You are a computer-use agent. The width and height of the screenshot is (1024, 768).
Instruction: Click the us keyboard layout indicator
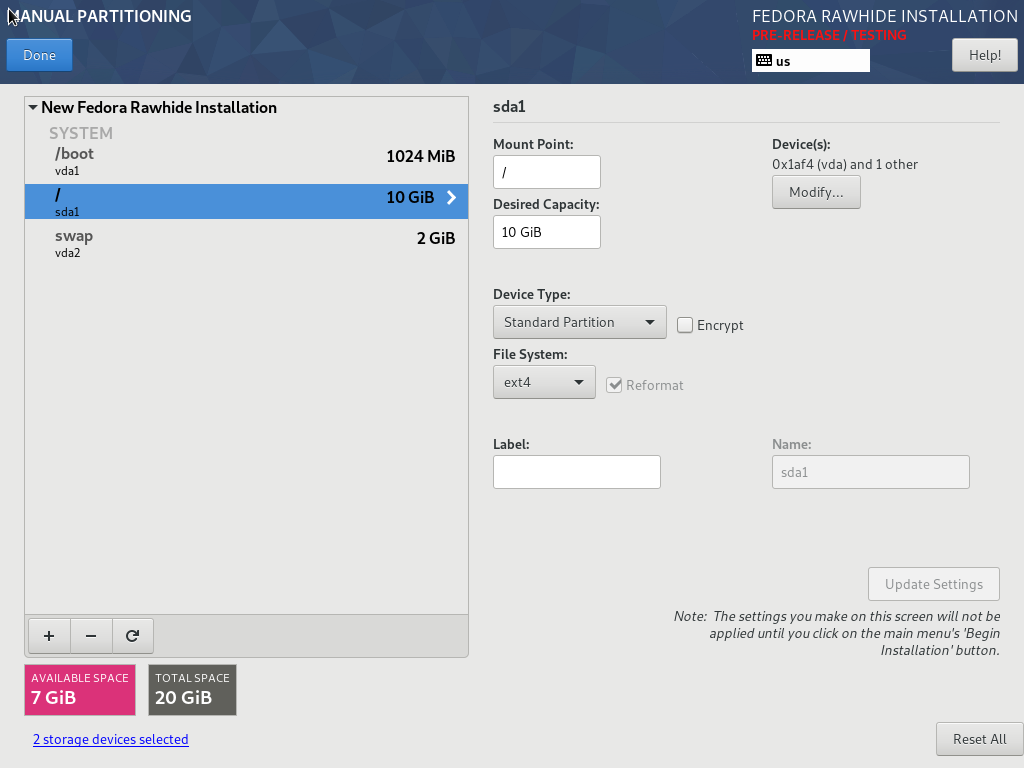810,61
